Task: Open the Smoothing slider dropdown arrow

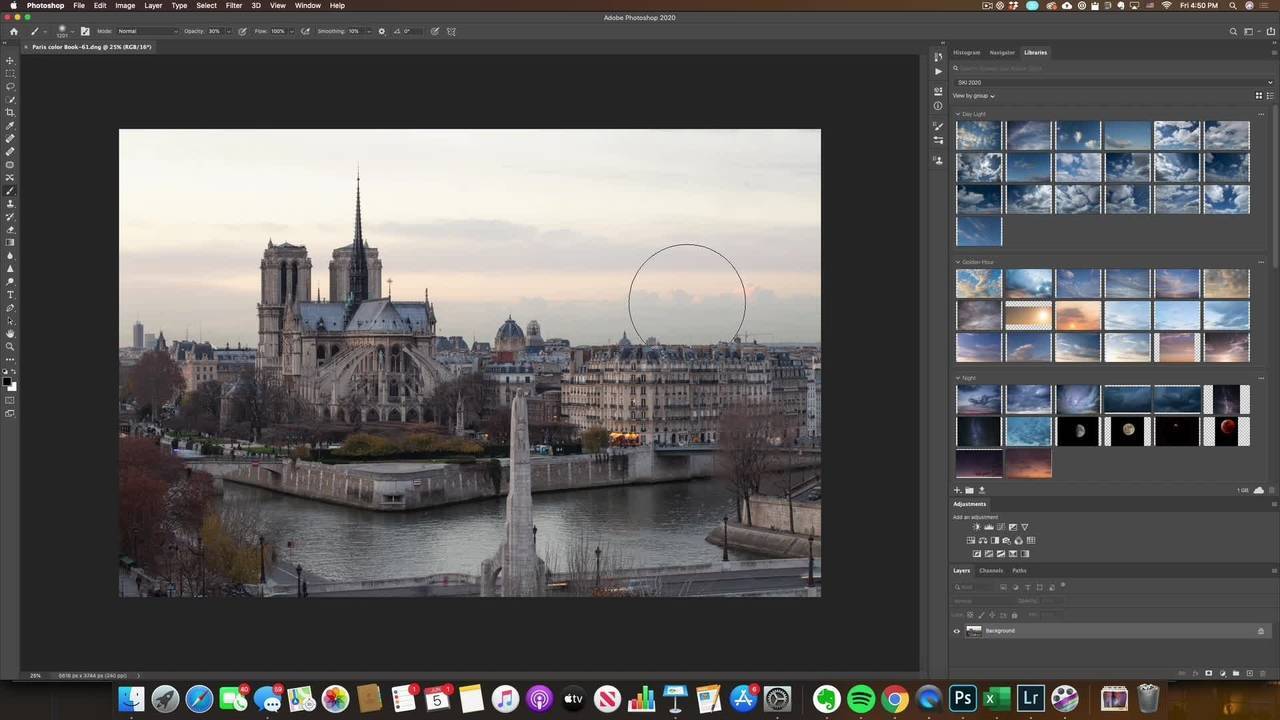Action: click(368, 31)
